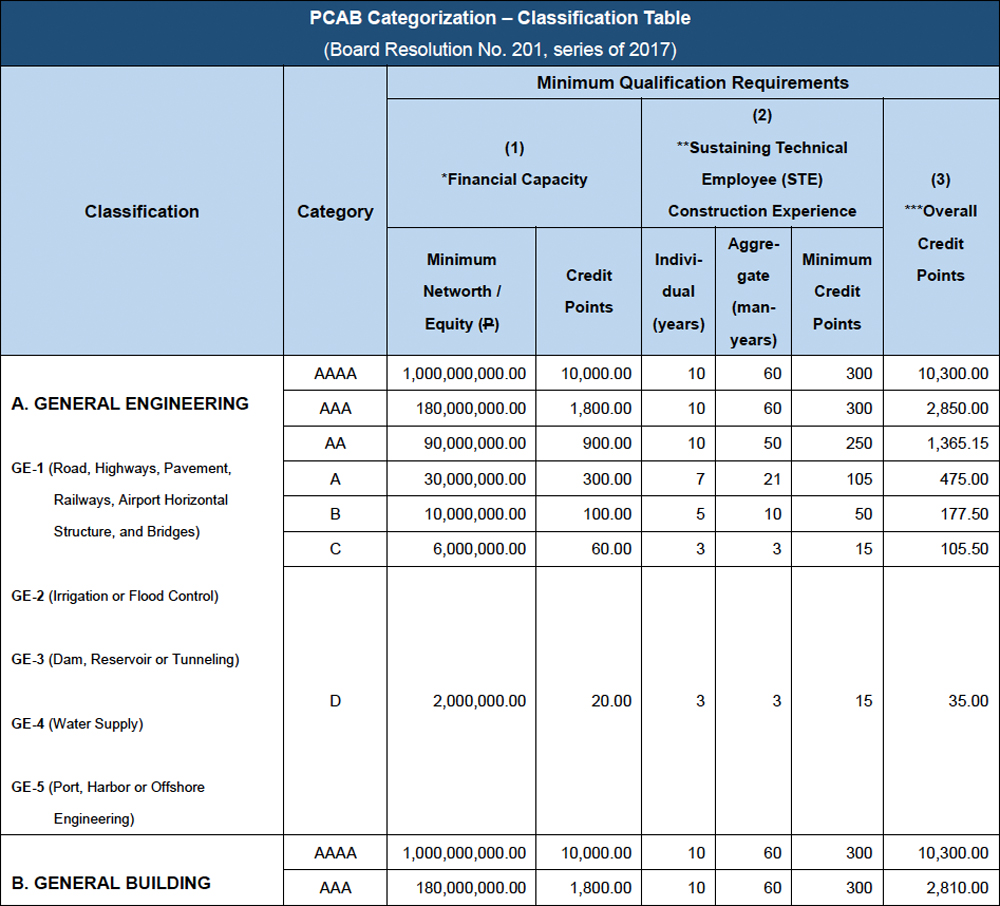Screen dimensions: 1000x906
Task: Click the title 'PCAB Categorization – Classification Table'
Action: [500, 18]
